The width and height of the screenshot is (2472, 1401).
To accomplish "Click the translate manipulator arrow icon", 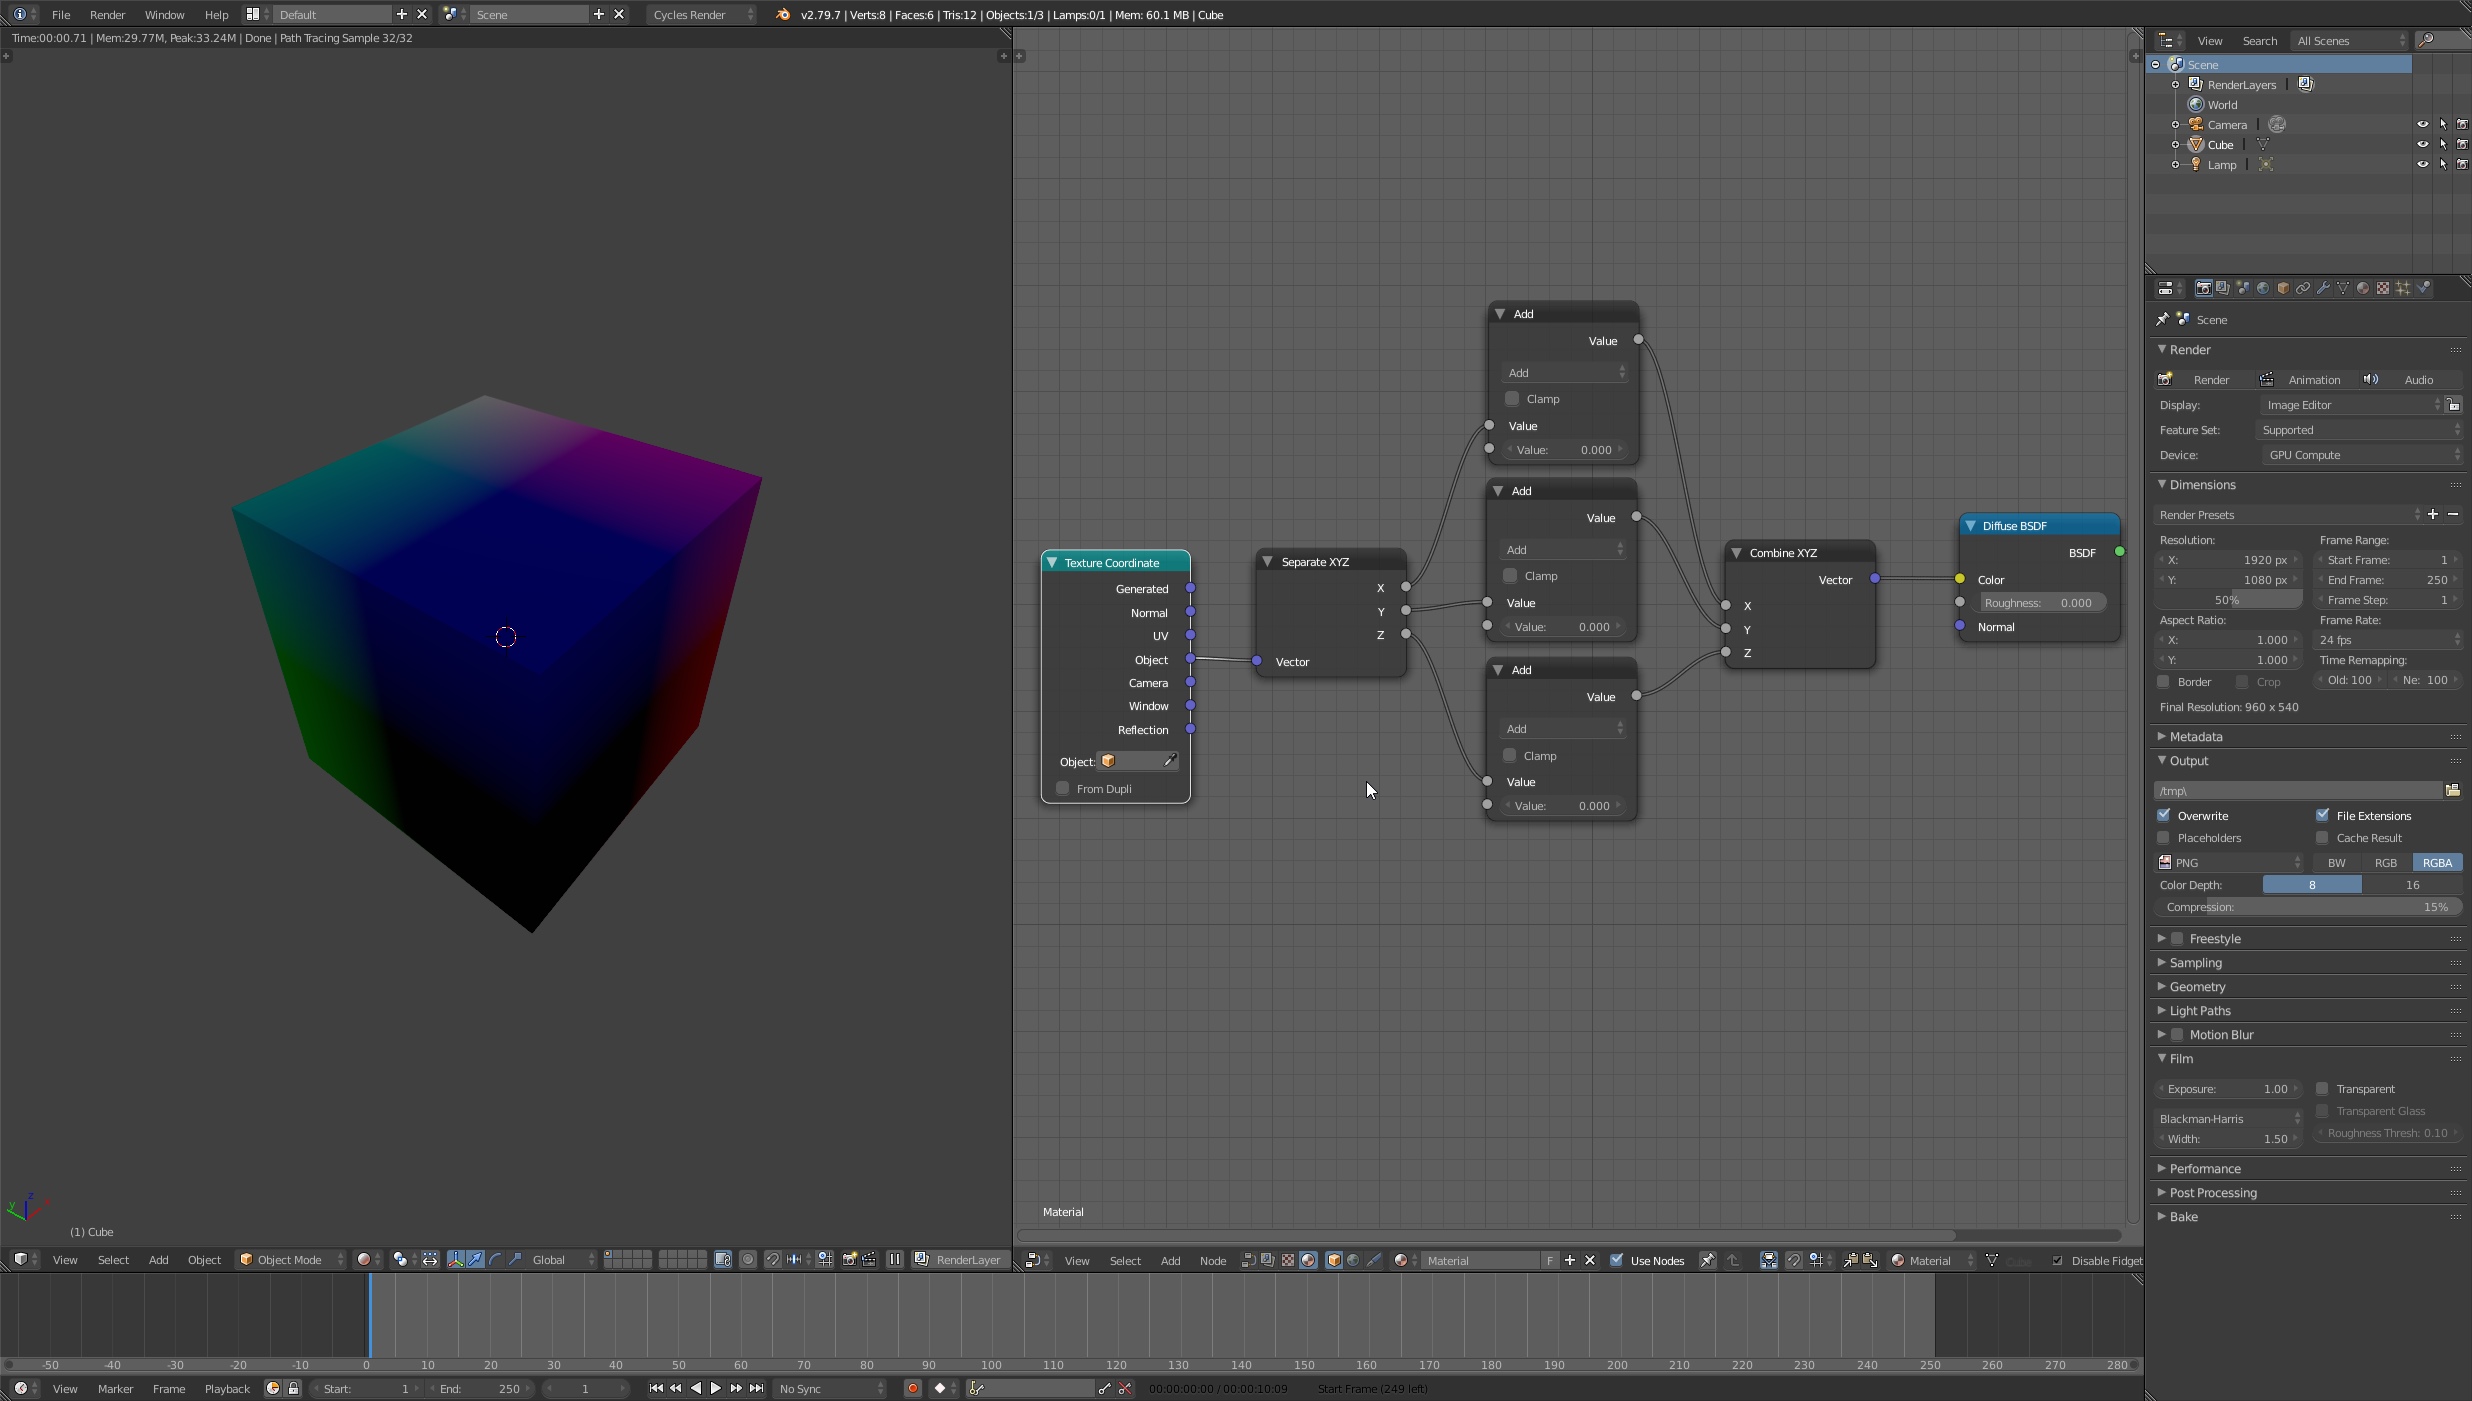I will click(475, 1260).
